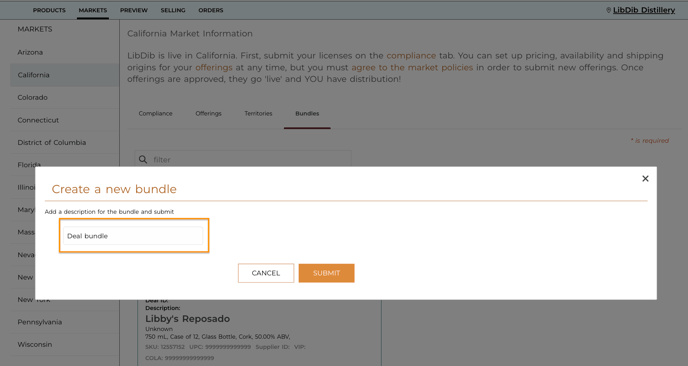
Task: Close the Create a new bundle dialog
Action: point(645,179)
